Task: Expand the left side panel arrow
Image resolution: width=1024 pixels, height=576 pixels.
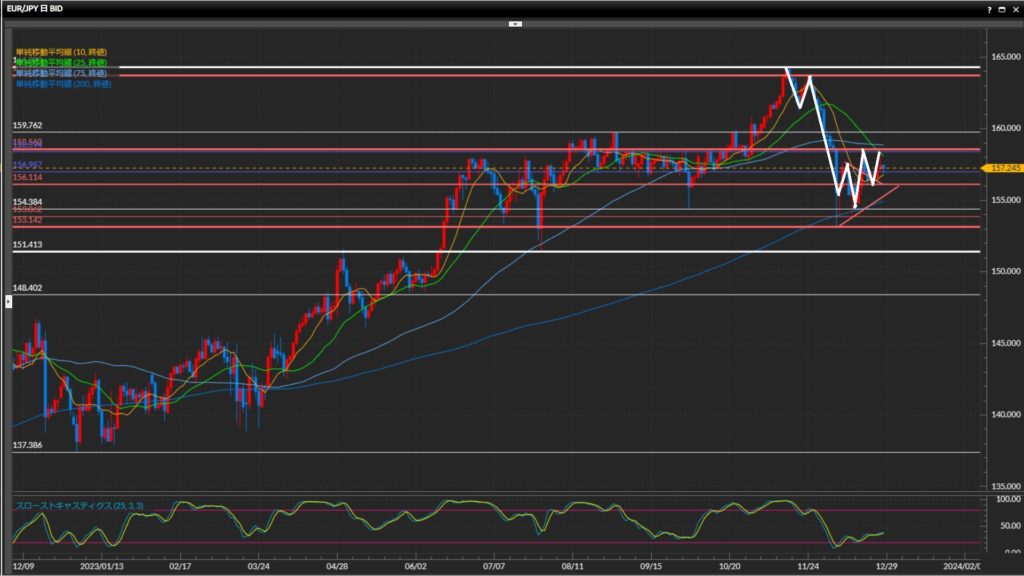Action: (x=8, y=300)
